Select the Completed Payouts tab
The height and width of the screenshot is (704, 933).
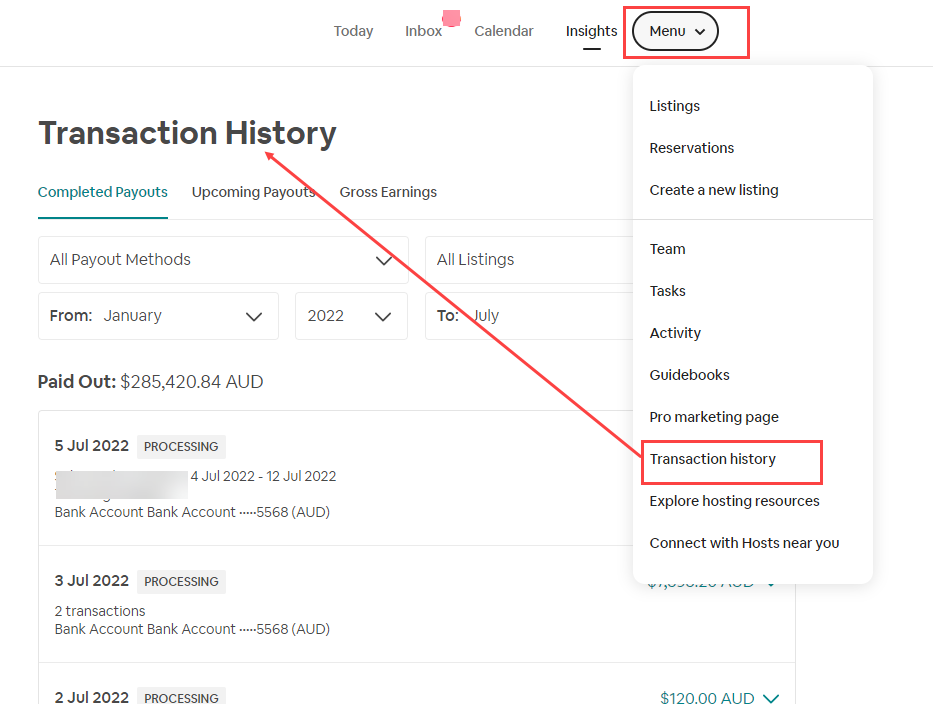[103, 192]
